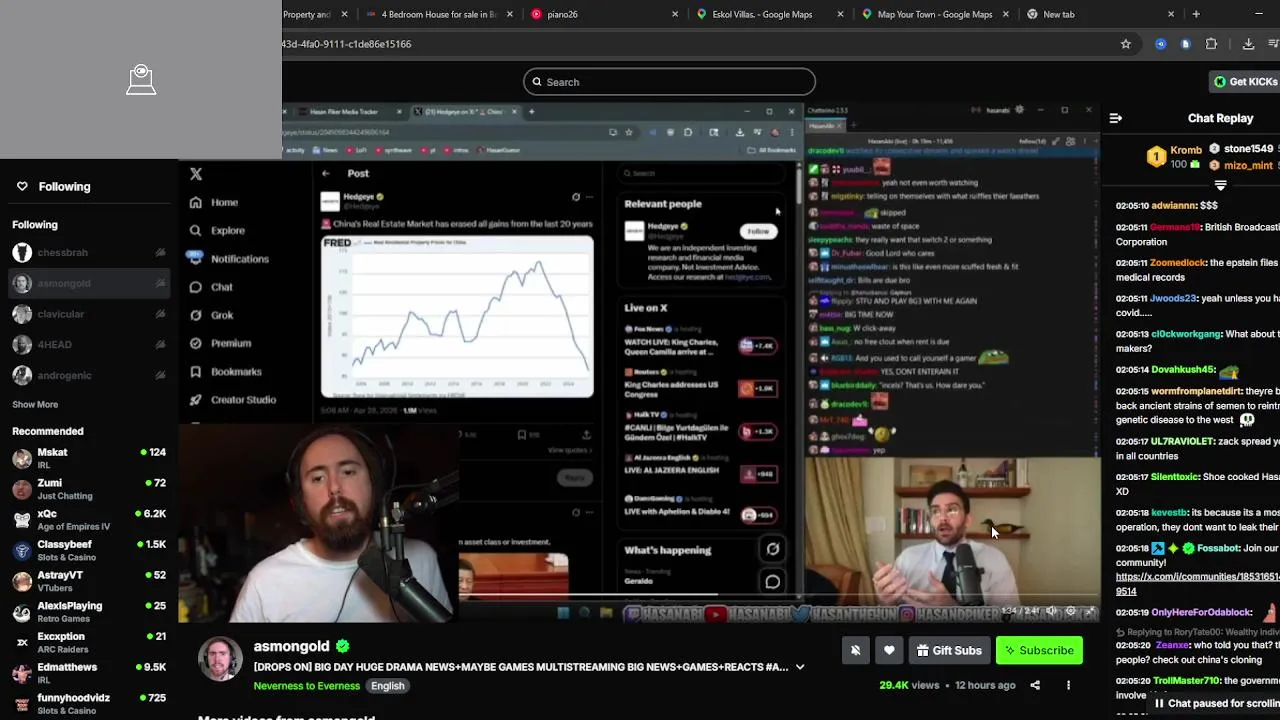Open recommended channel Zumi

pyautogui.click(x=88, y=489)
